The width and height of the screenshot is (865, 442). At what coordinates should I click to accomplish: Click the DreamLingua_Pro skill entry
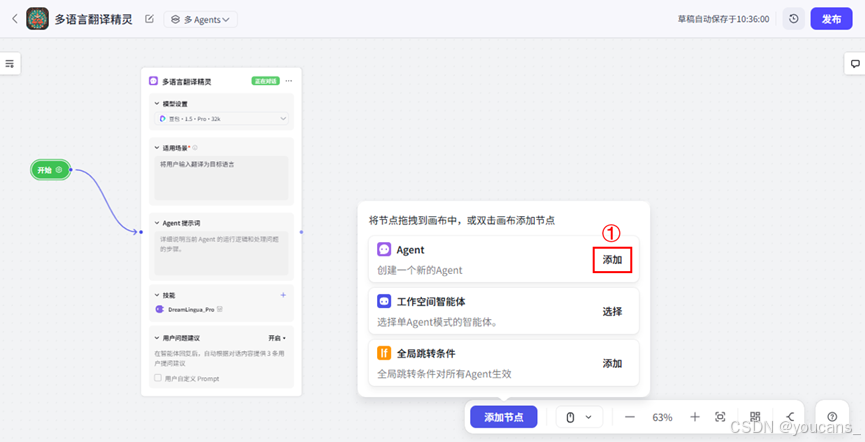(x=189, y=310)
